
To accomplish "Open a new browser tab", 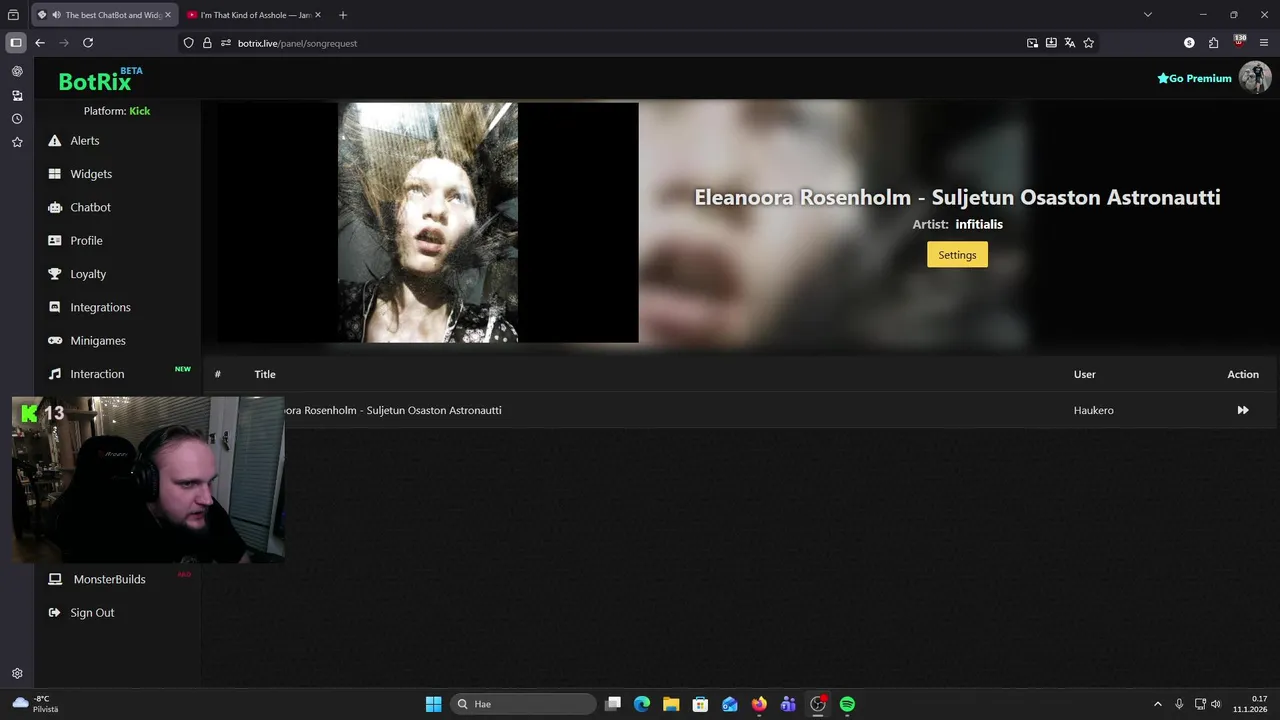I will click(343, 15).
